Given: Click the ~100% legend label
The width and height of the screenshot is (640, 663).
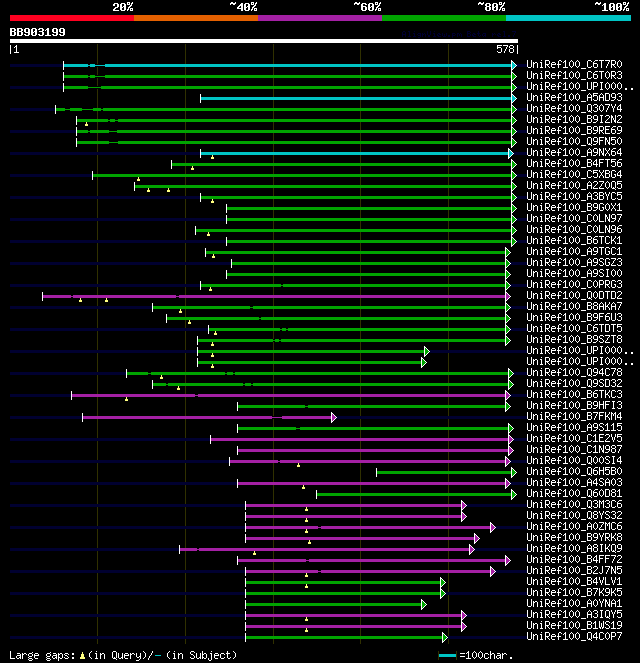Looking at the screenshot, I should 612,7.
